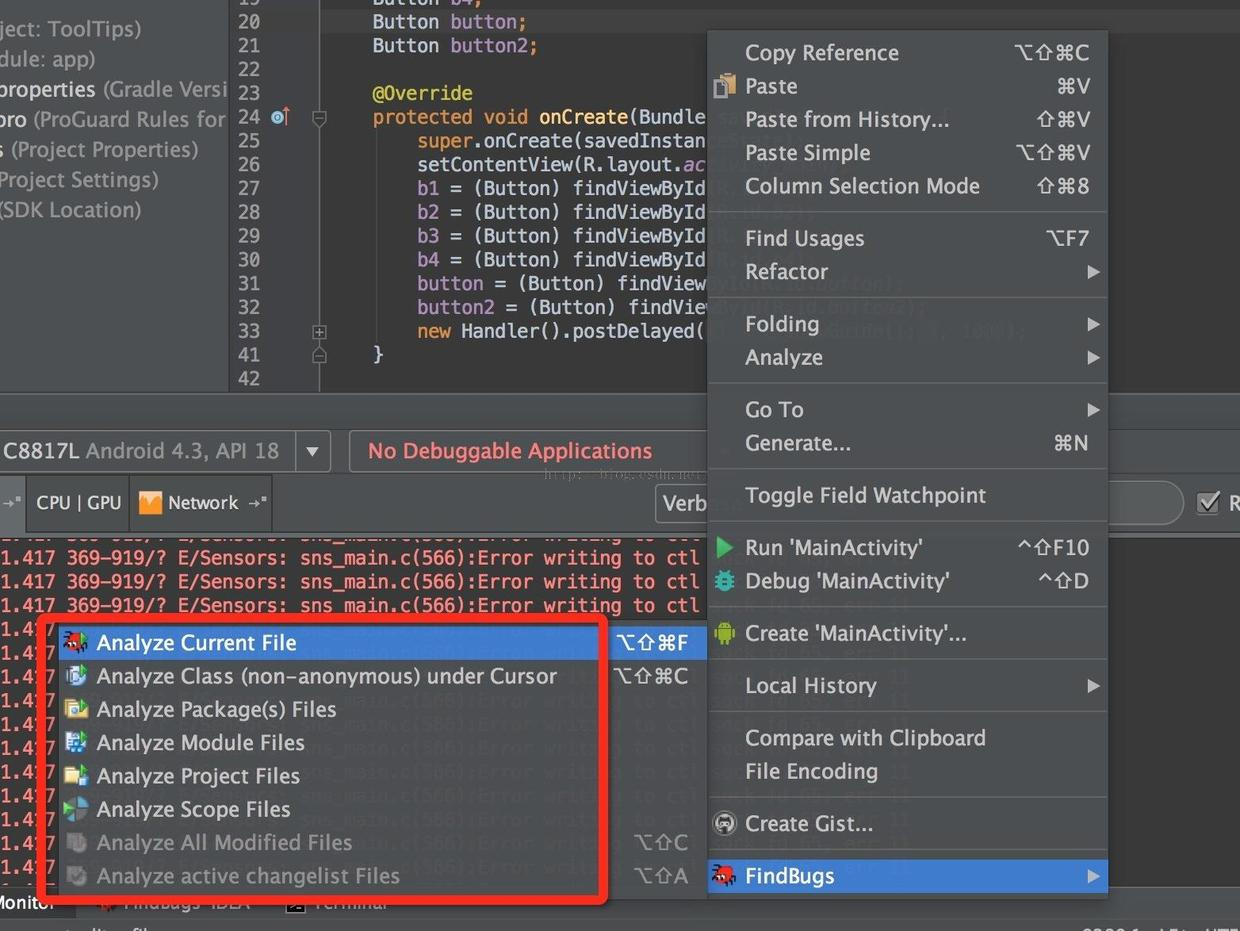
Task: Click the Analyze Scope Files icon
Action: click(76, 808)
